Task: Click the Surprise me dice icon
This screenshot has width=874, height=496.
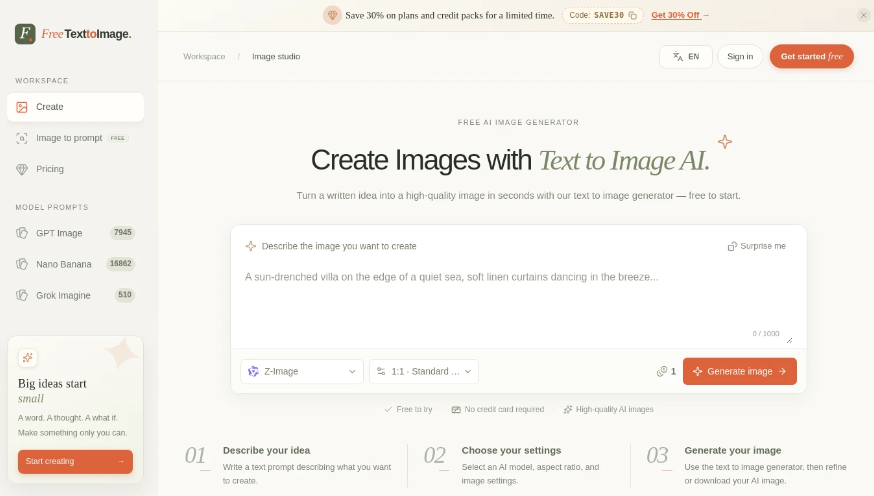Action: pos(732,246)
